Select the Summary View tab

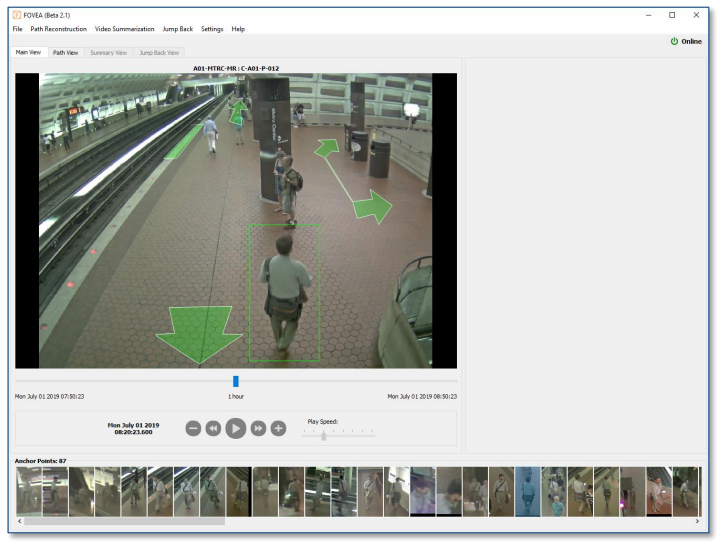pos(109,53)
